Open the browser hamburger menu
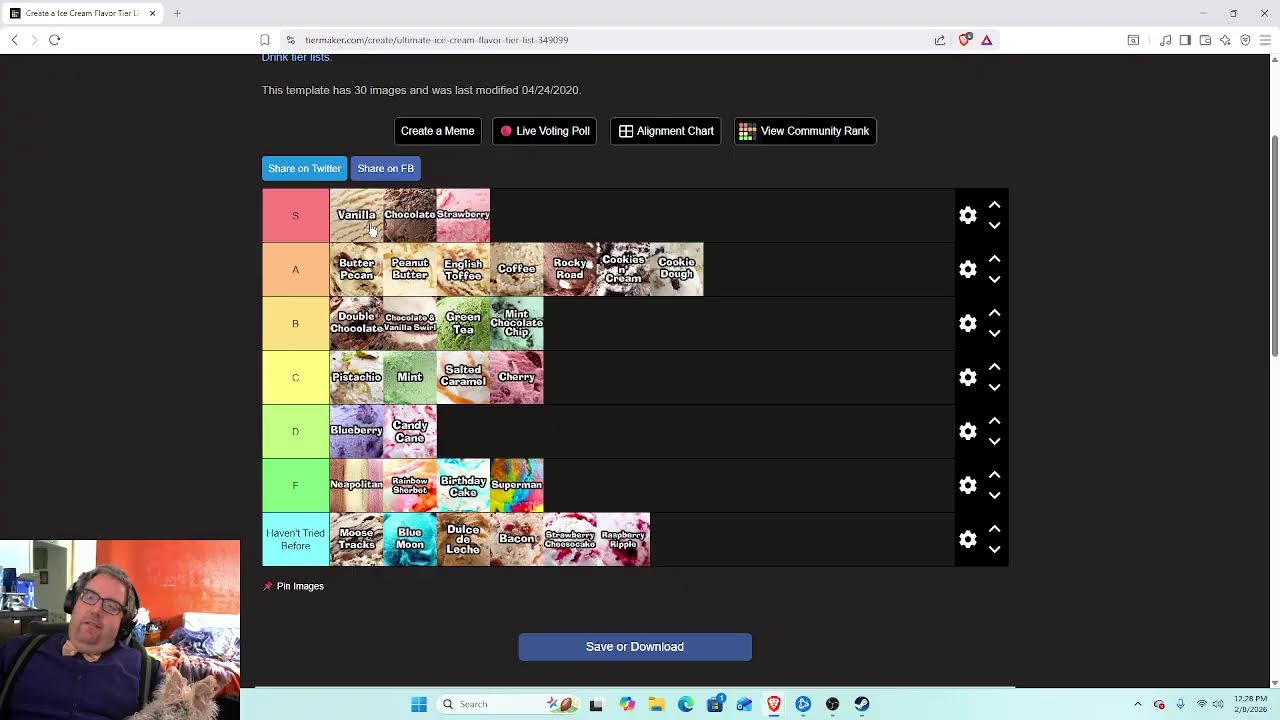This screenshot has width=1280, height=720. pos(1265,40)
